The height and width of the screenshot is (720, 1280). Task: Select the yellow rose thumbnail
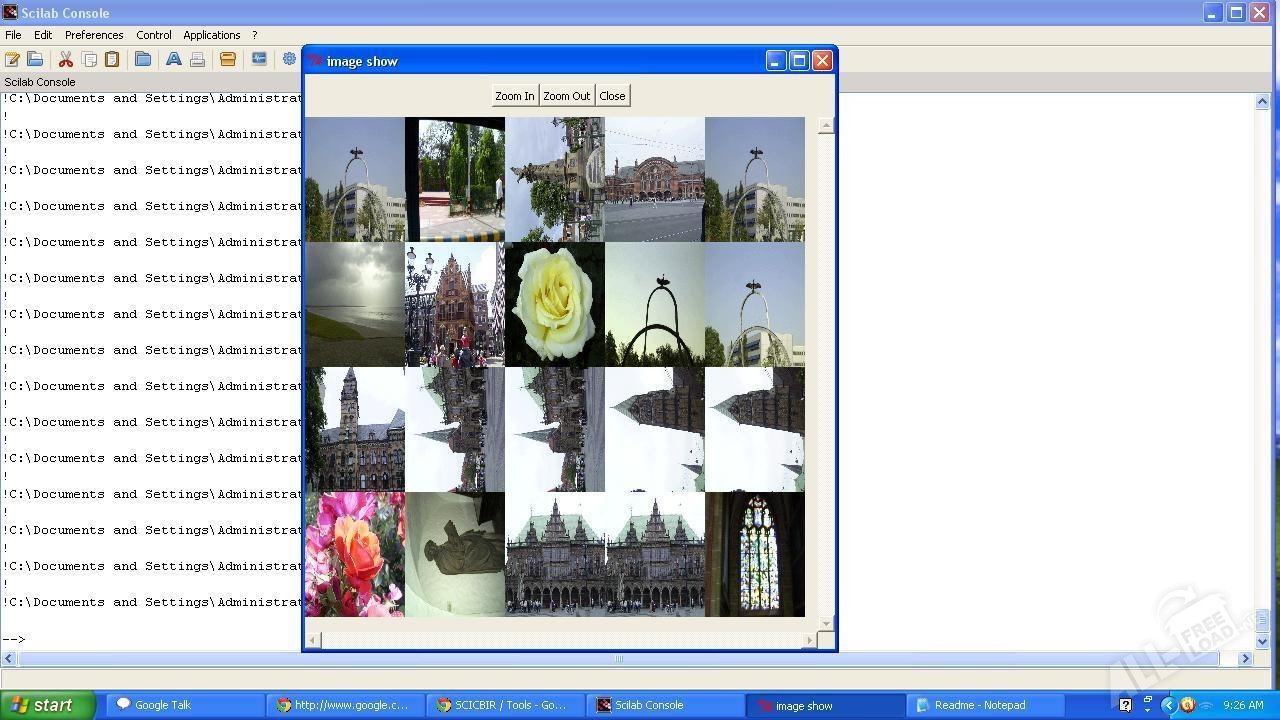554,304
